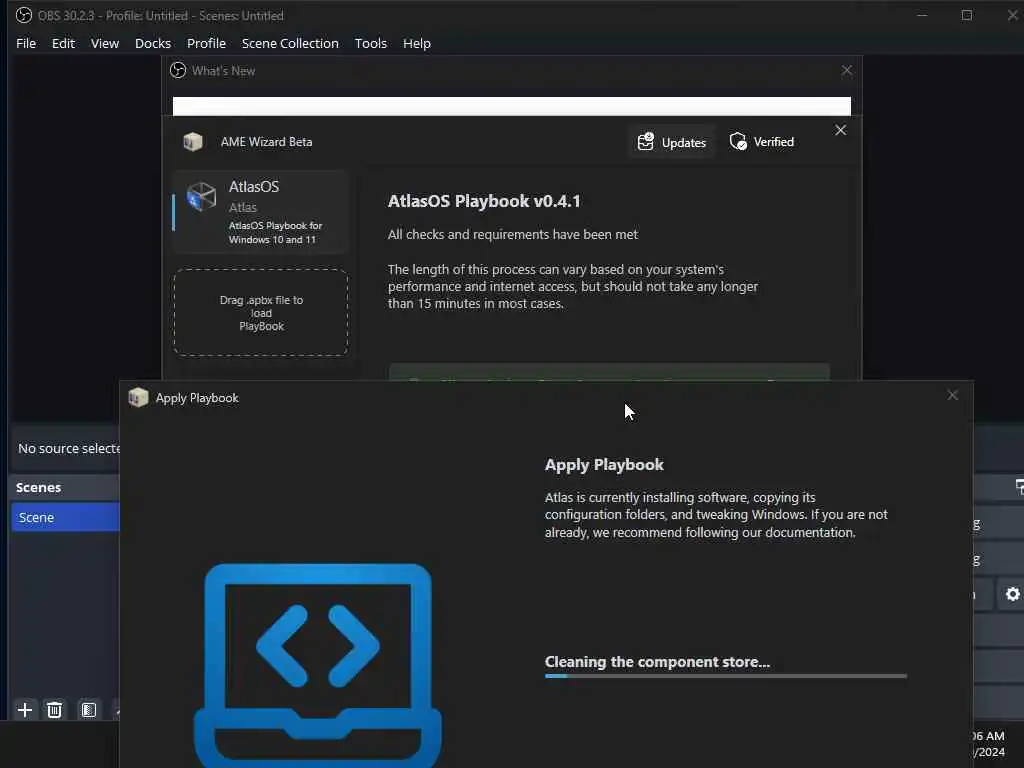1024x768 pixels.
Task: Click the Updates button in AME Wizard
Action: click(x=672, y=142)
